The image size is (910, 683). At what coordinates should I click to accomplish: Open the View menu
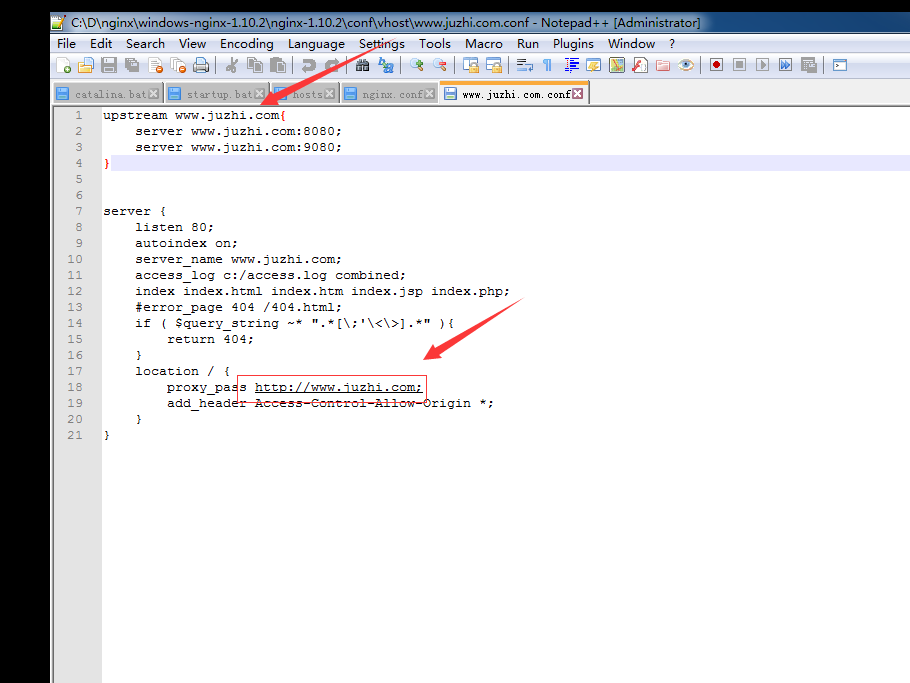coord(192,44)
